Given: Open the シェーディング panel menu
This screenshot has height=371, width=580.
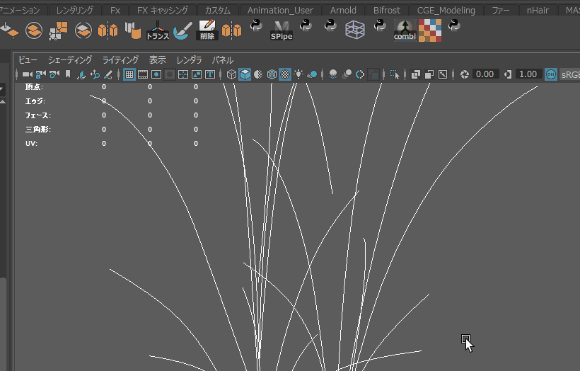Looking at the screenshot, I should coord(70,60).
